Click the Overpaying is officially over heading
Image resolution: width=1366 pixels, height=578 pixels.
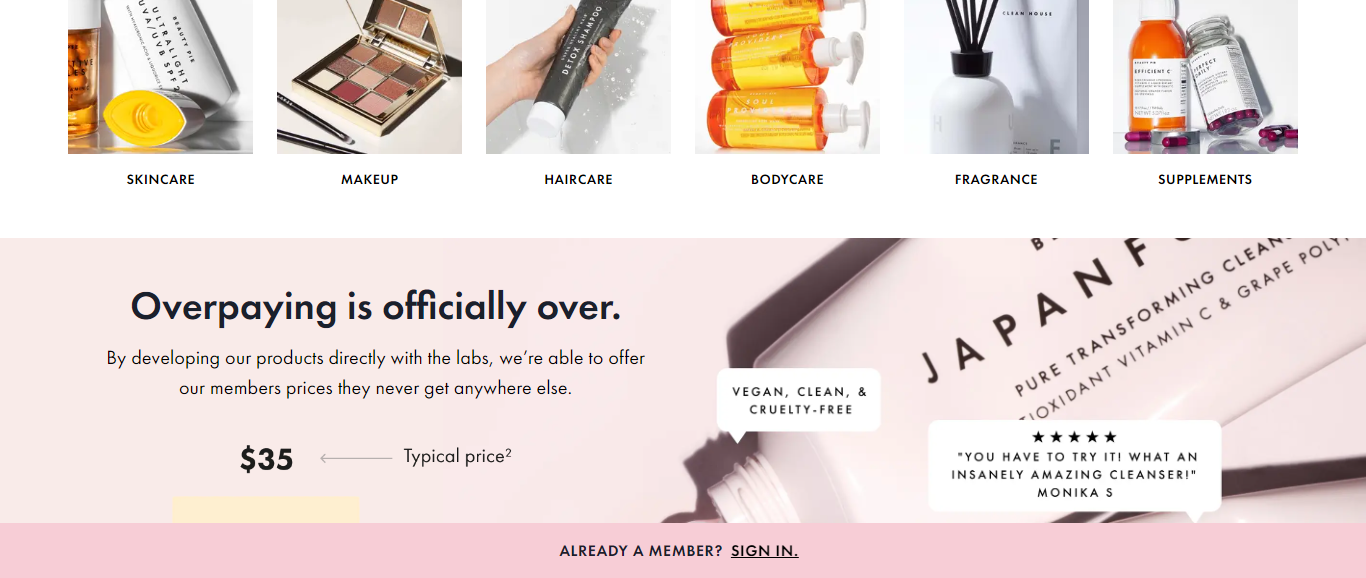tap(376, 306)
